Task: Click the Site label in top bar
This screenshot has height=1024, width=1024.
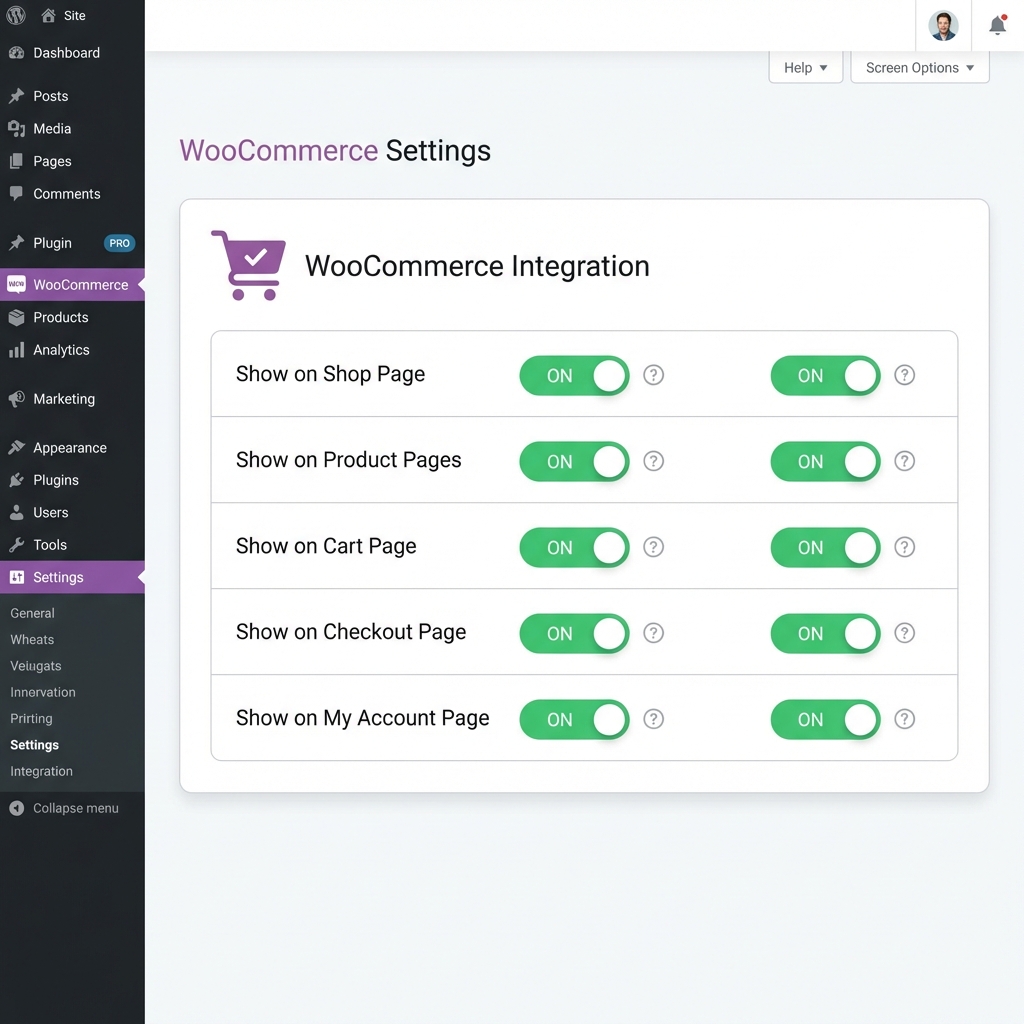Action: (x=74, y=16)
